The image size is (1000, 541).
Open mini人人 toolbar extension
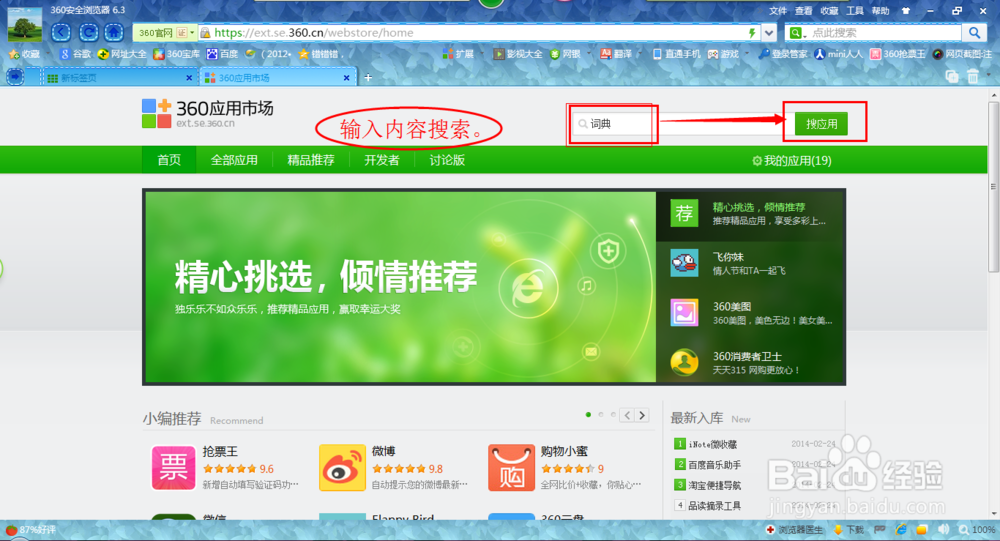pos(838,54)
